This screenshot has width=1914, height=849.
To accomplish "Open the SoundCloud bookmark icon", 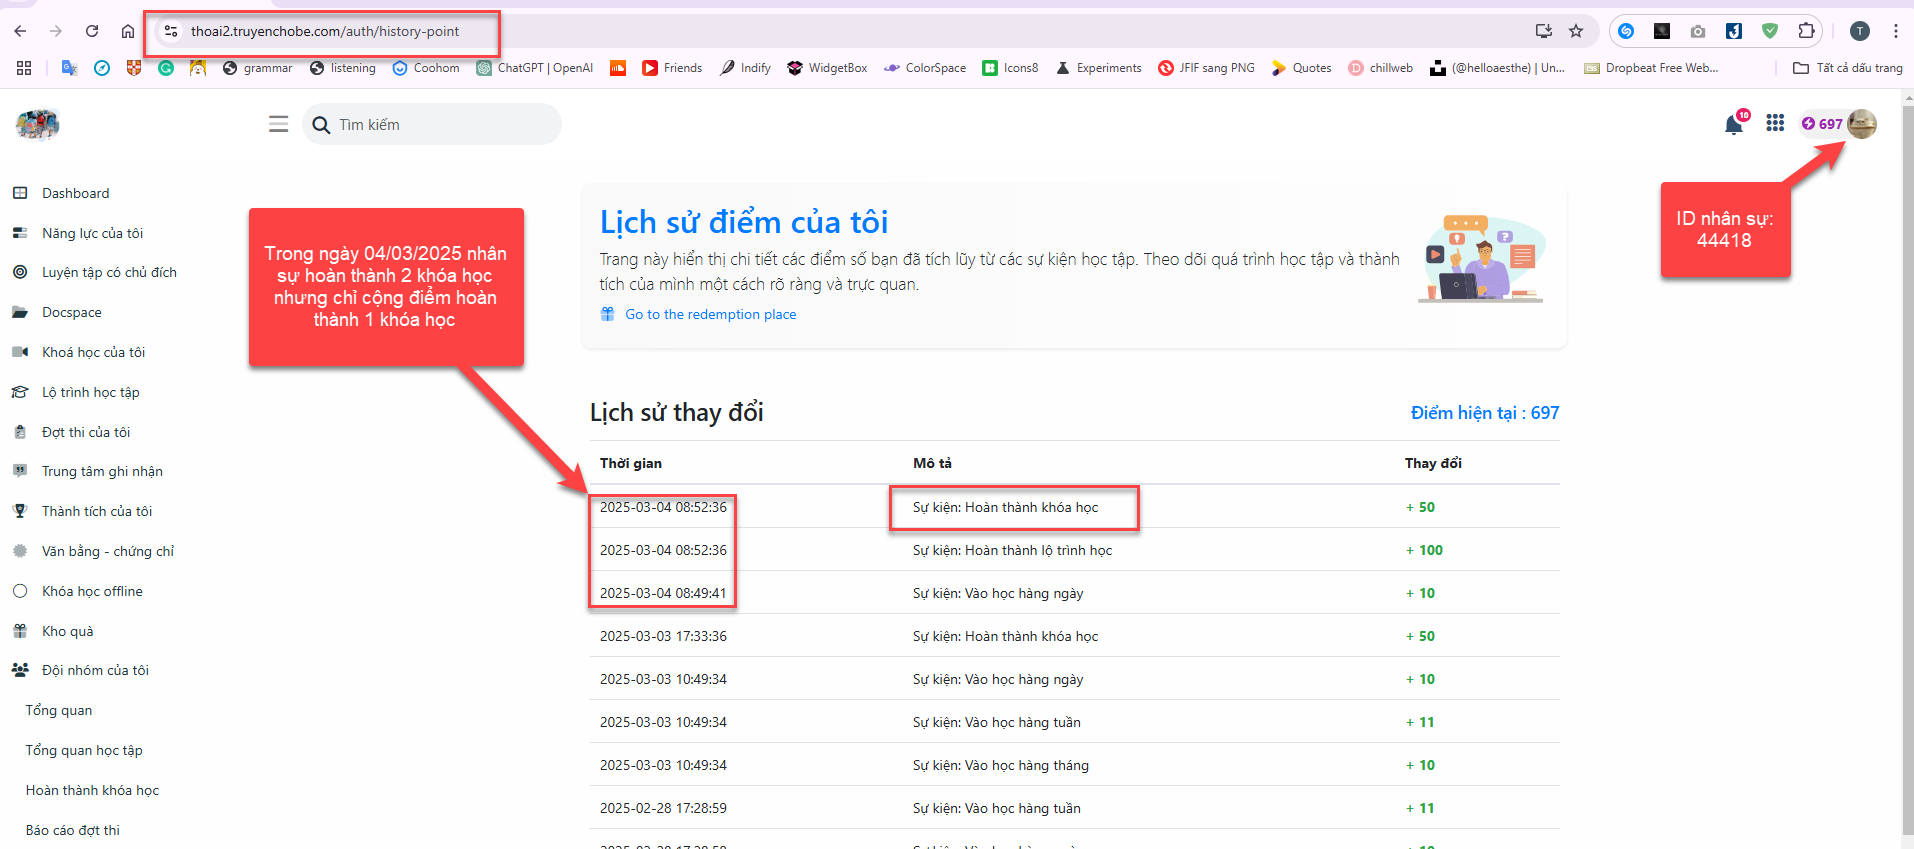I will (x=618, y=68).
